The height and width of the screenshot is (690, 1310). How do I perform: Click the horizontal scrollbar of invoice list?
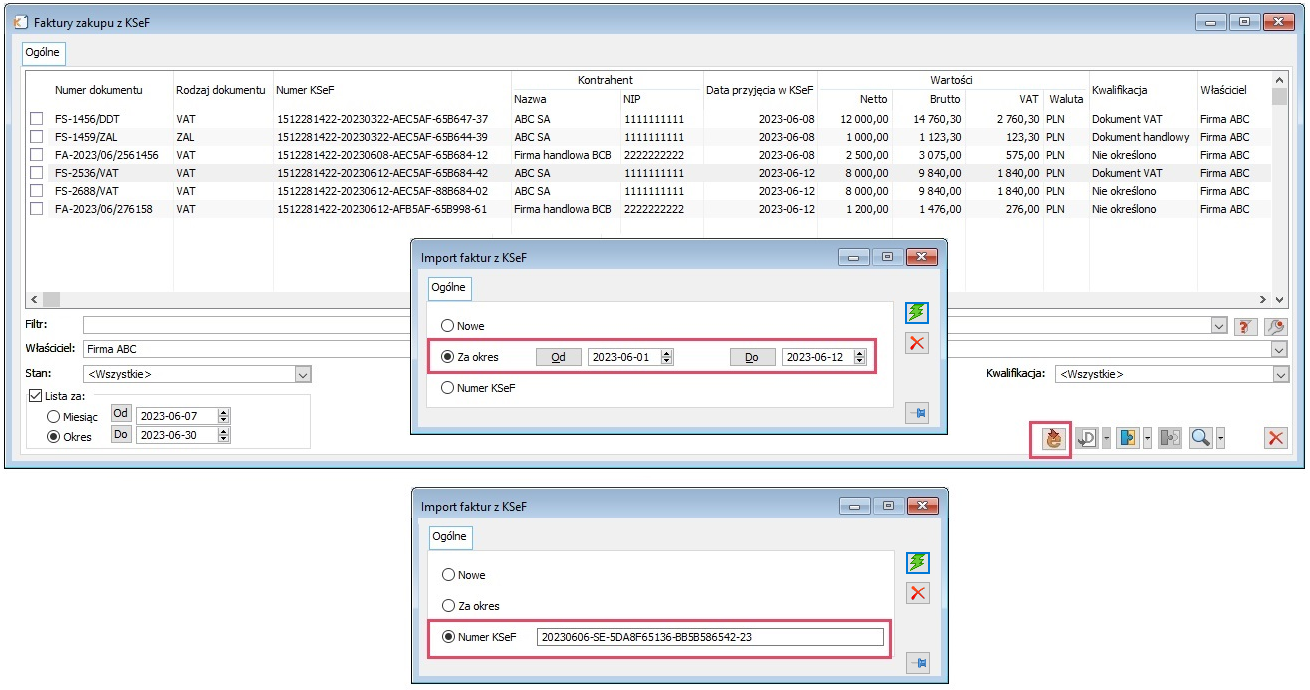click(648, 299)
